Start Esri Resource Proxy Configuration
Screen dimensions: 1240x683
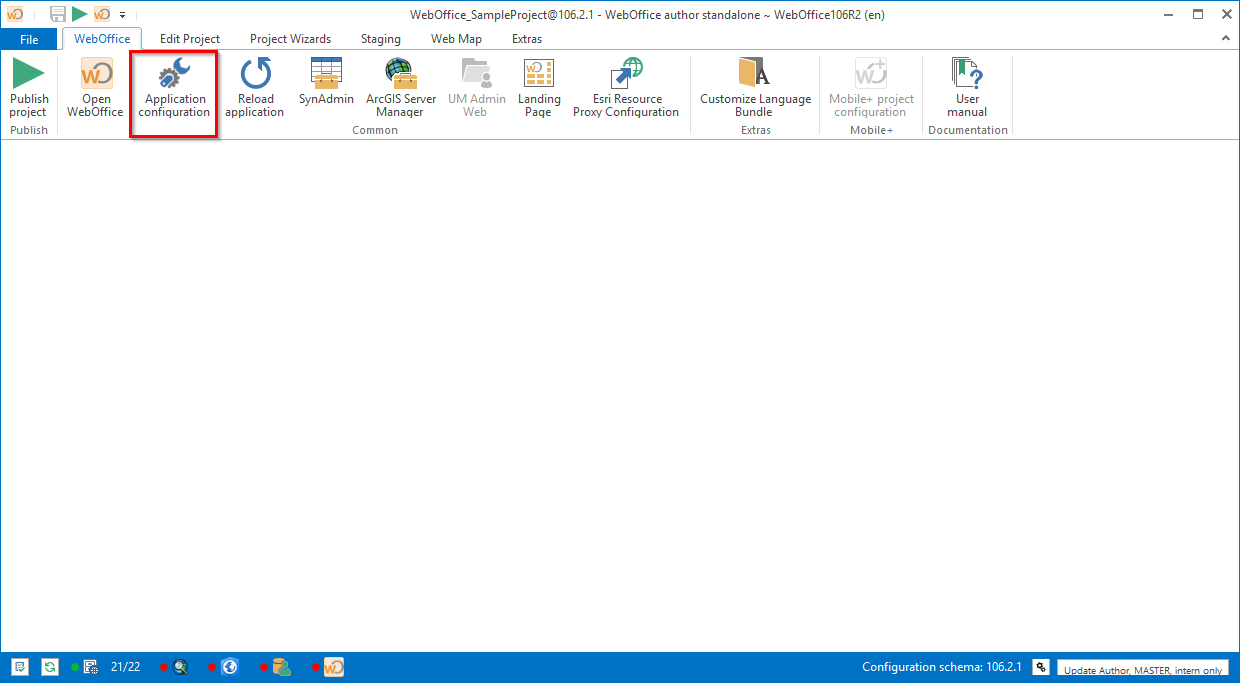coord(626,90)
